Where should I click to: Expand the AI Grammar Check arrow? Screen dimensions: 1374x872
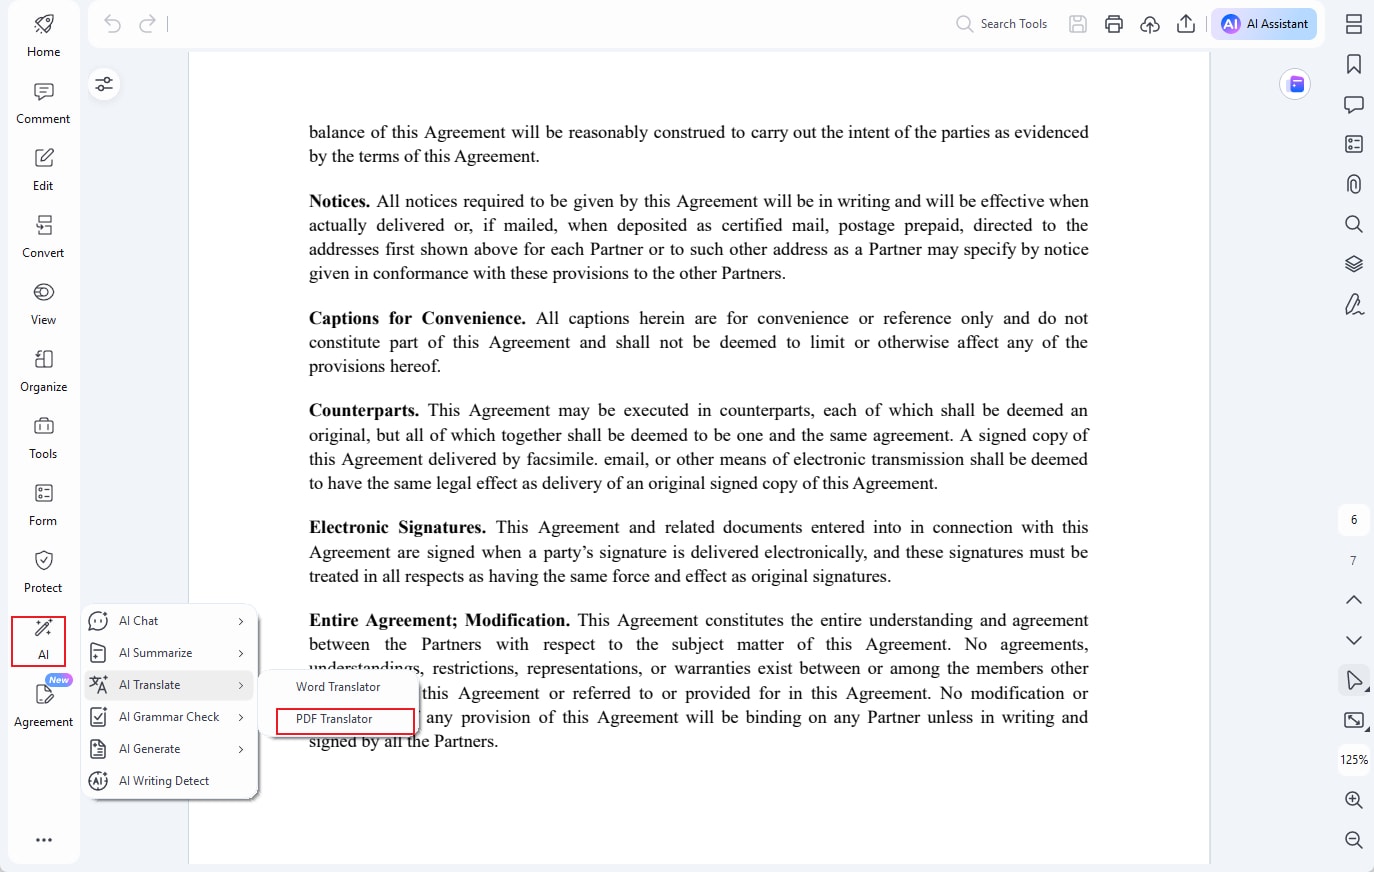(x=241, y=717)
